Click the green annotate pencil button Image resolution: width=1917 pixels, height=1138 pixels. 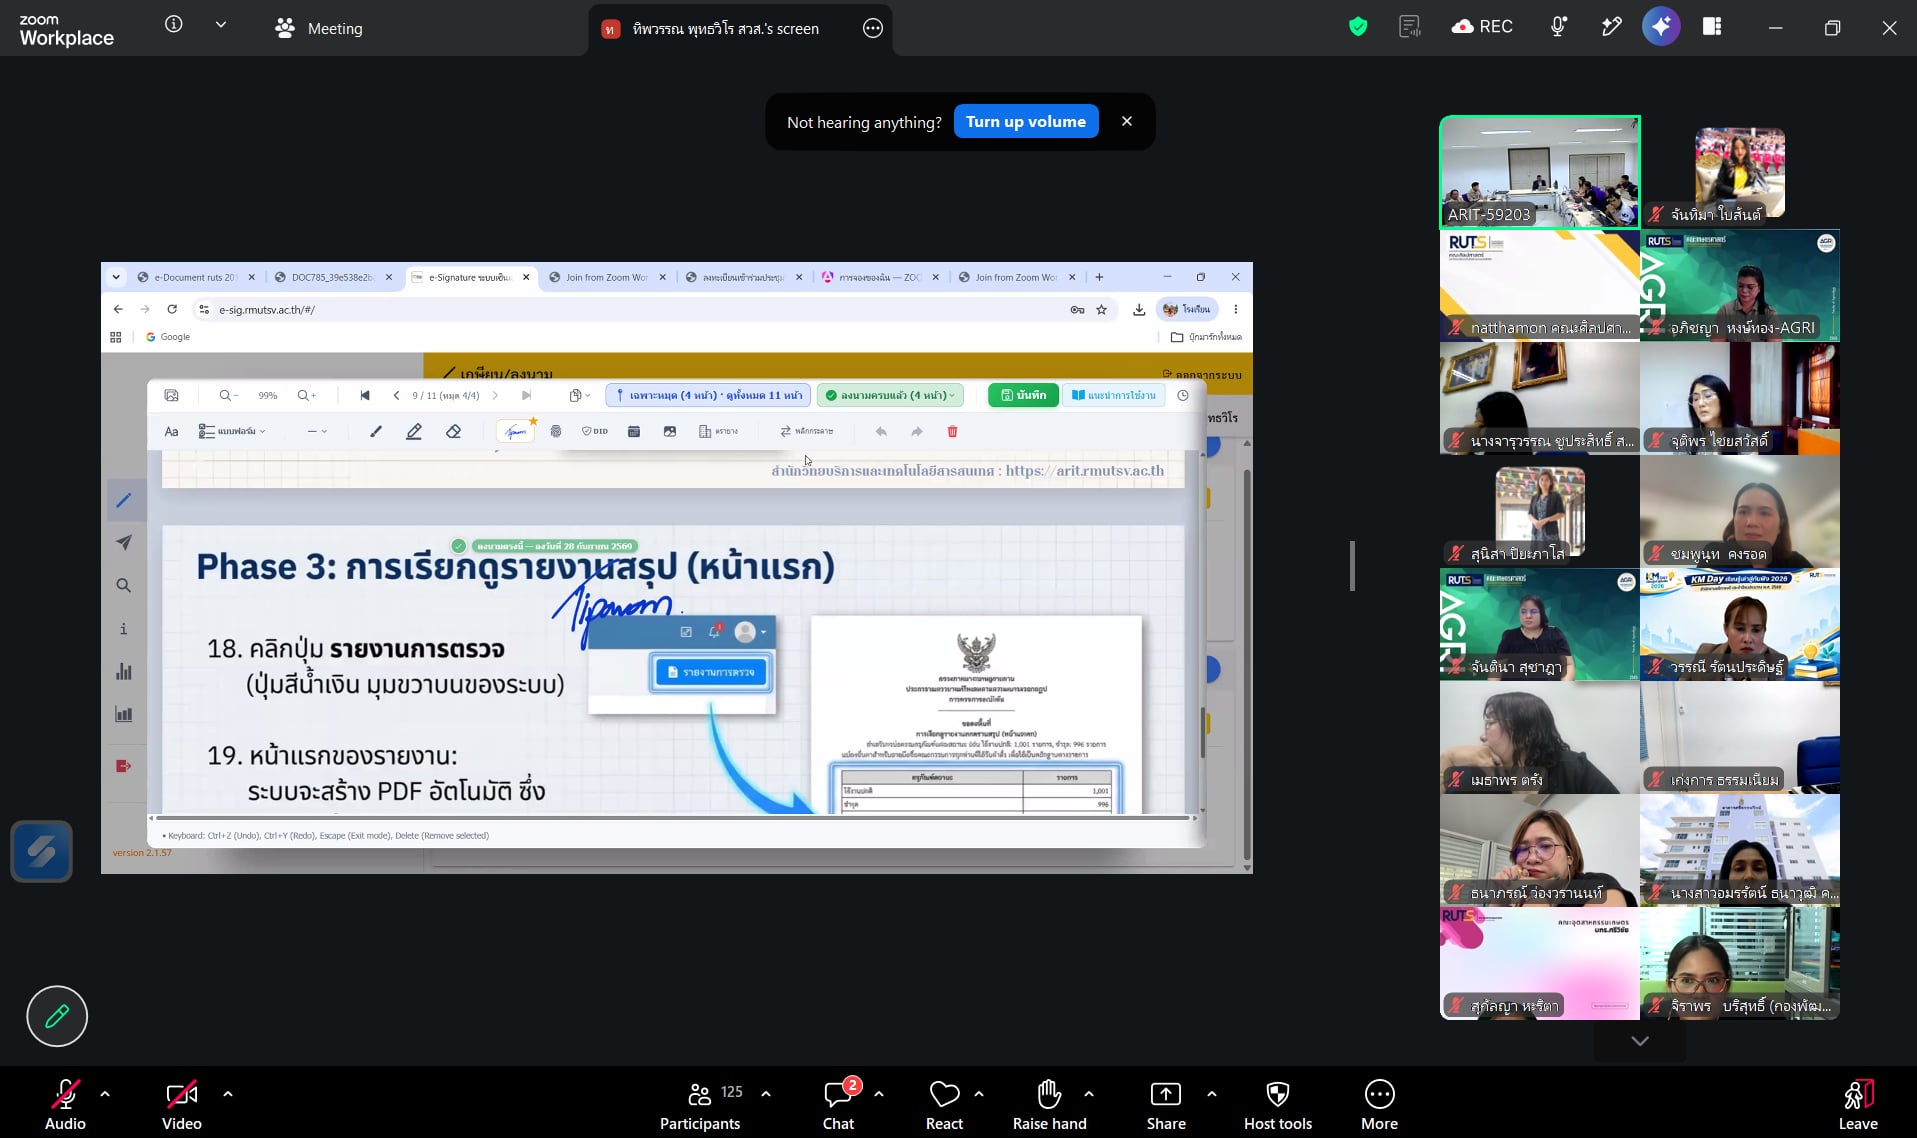(x=57, y=1016)
